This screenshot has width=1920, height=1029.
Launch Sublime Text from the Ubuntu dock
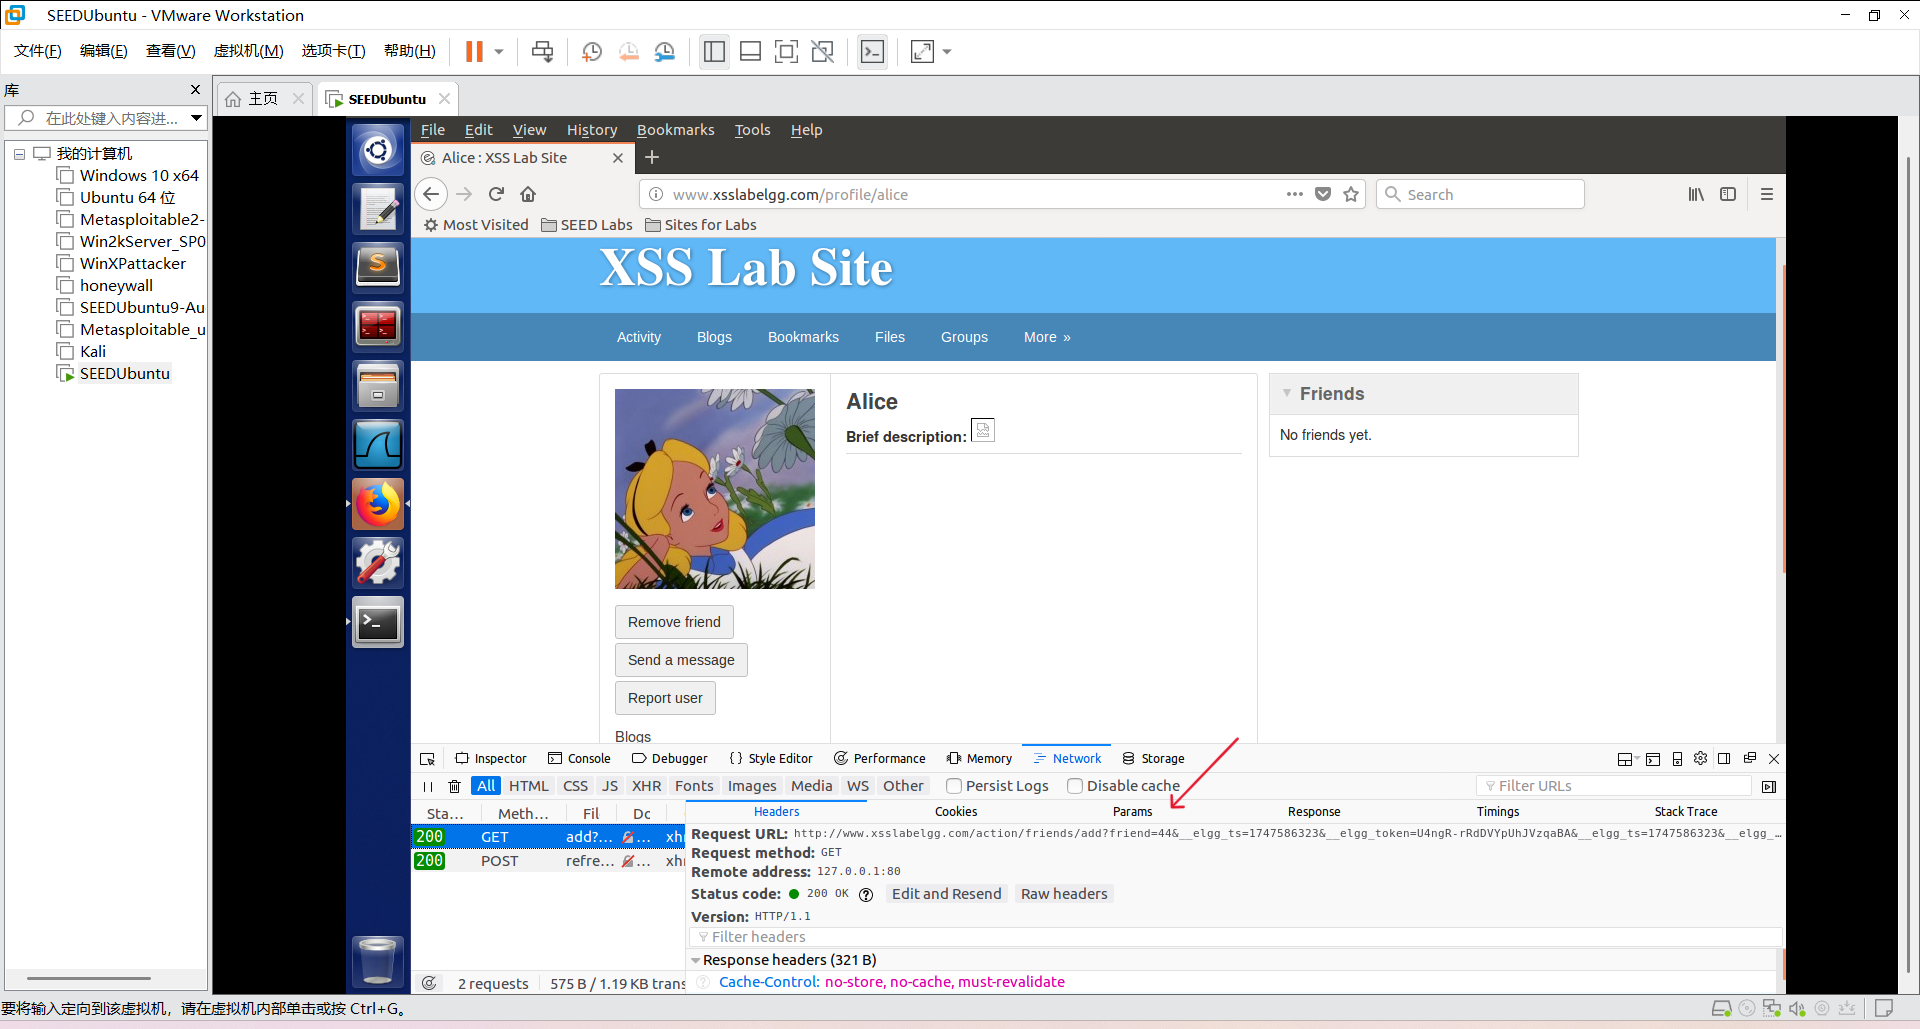coord(378,267)
